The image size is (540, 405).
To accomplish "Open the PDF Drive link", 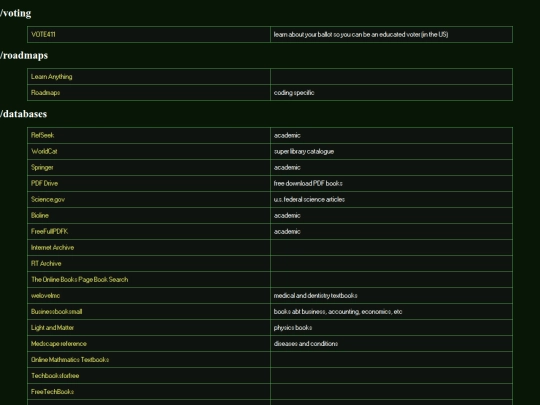I will coord(44,183).
